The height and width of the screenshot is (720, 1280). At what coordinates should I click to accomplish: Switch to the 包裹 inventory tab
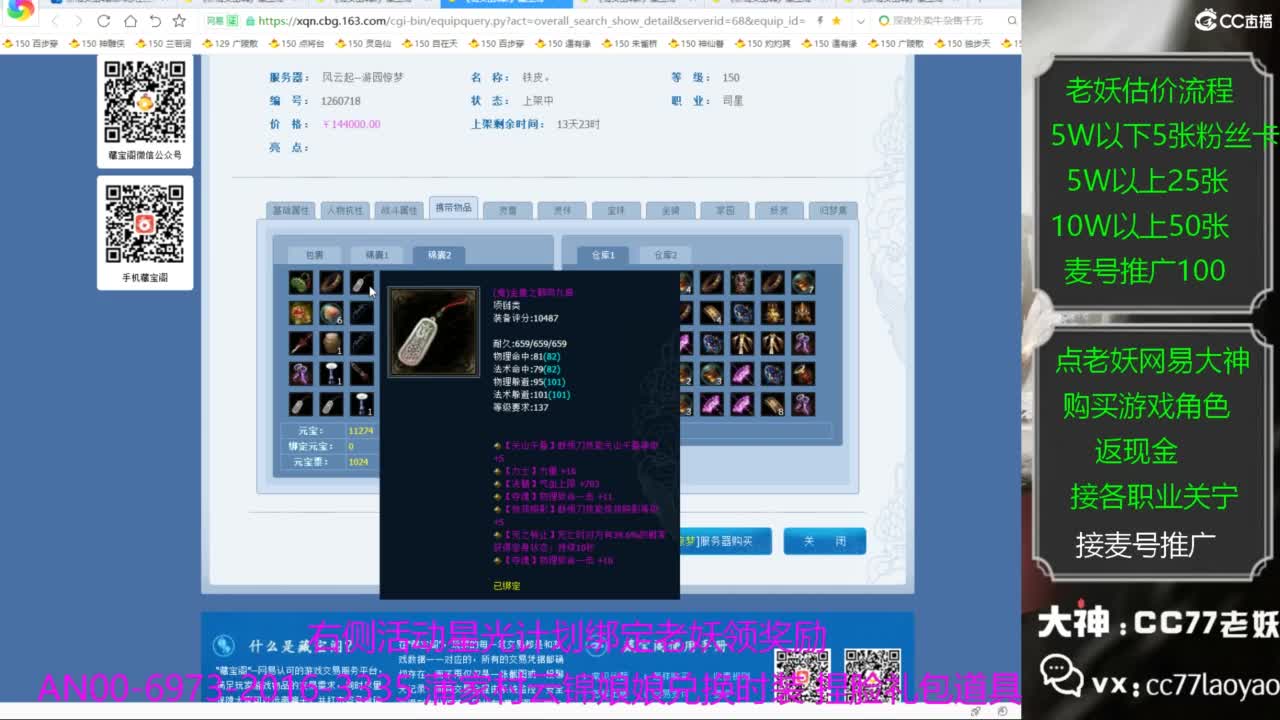pos(314,255)
